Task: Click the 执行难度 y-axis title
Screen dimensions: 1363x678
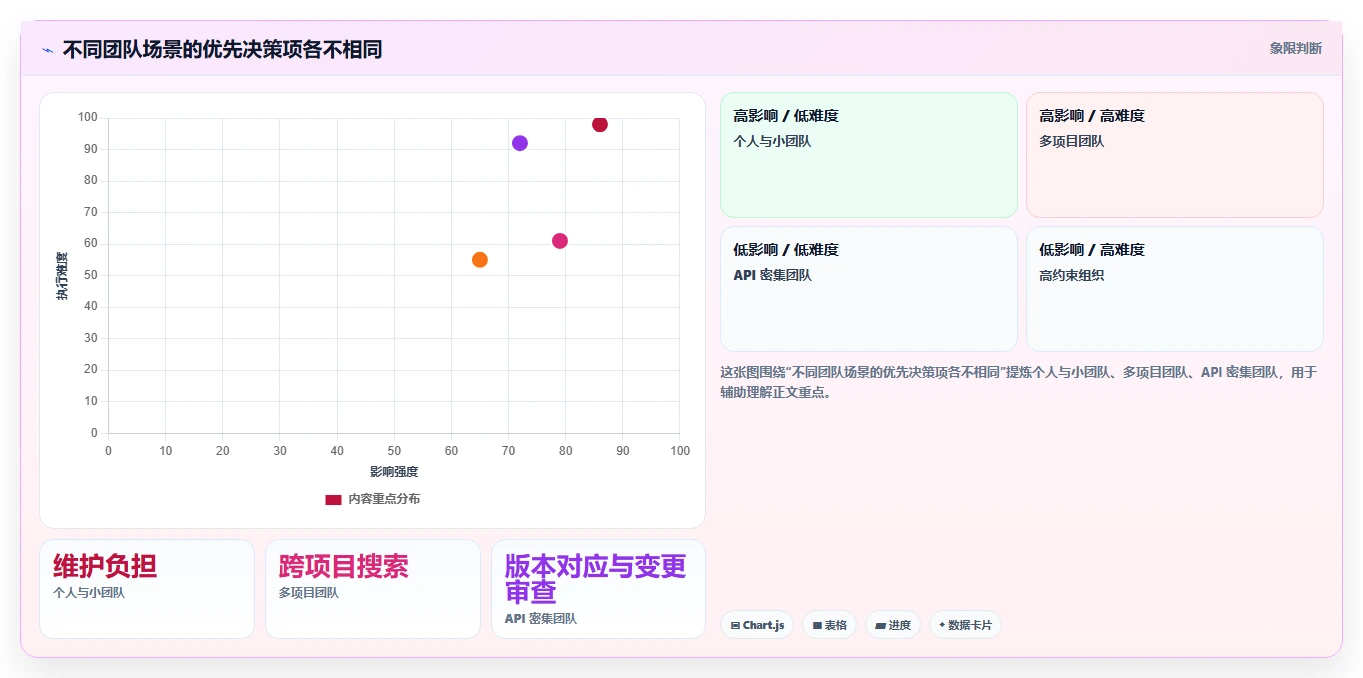Action: click(x=62, y=276)
